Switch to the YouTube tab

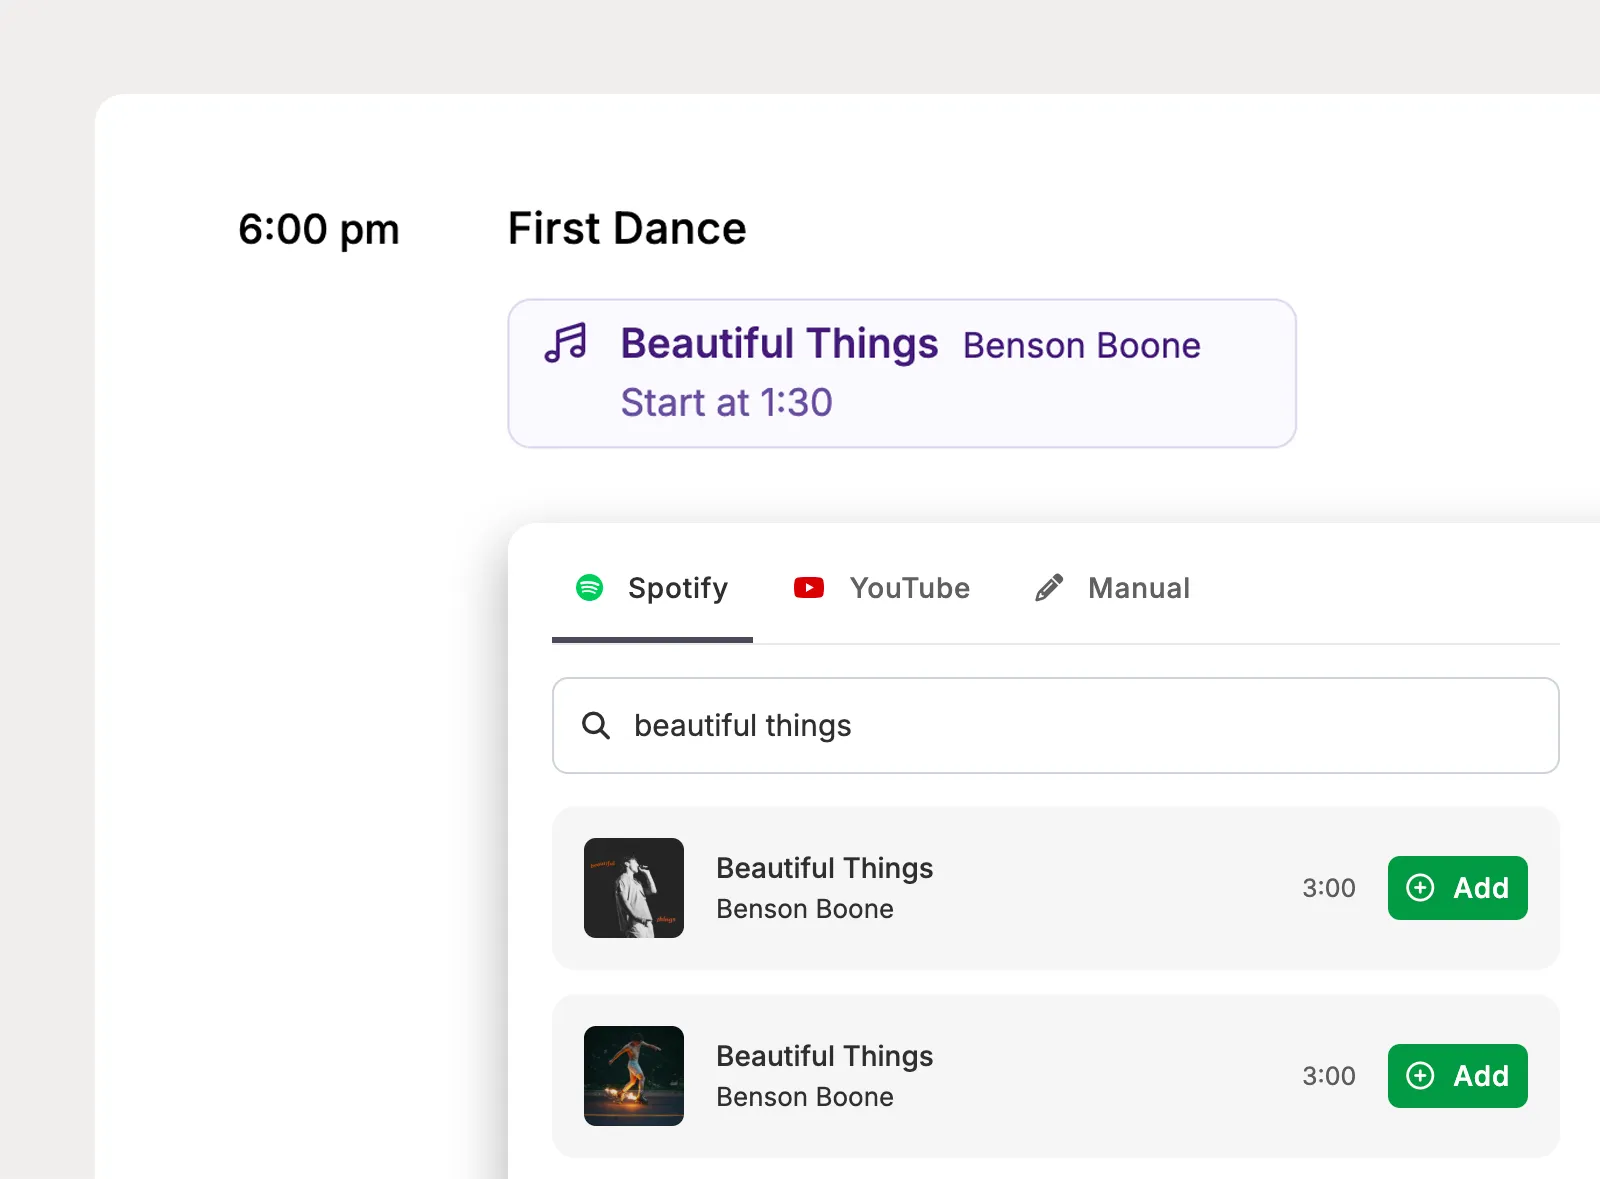tap(882, 588)
